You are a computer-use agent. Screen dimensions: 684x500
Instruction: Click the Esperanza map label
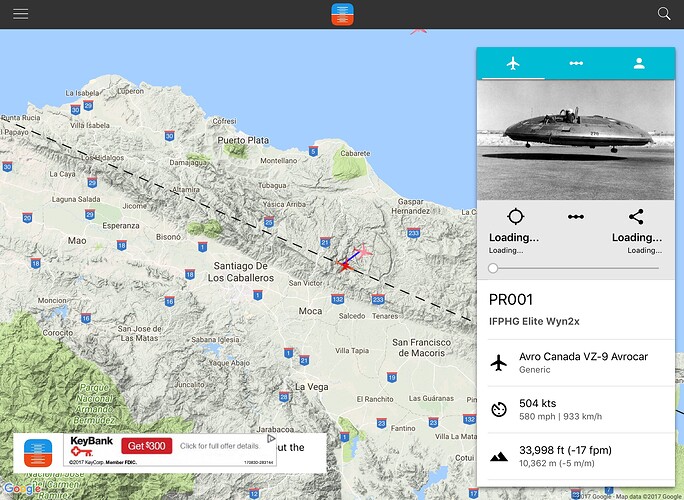(x=121, y=226)
